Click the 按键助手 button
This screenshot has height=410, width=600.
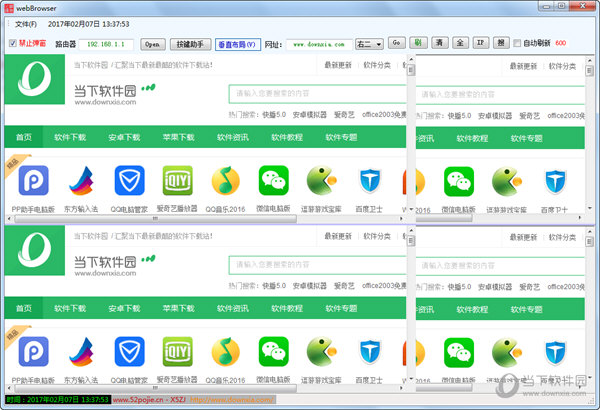[190, 44]
